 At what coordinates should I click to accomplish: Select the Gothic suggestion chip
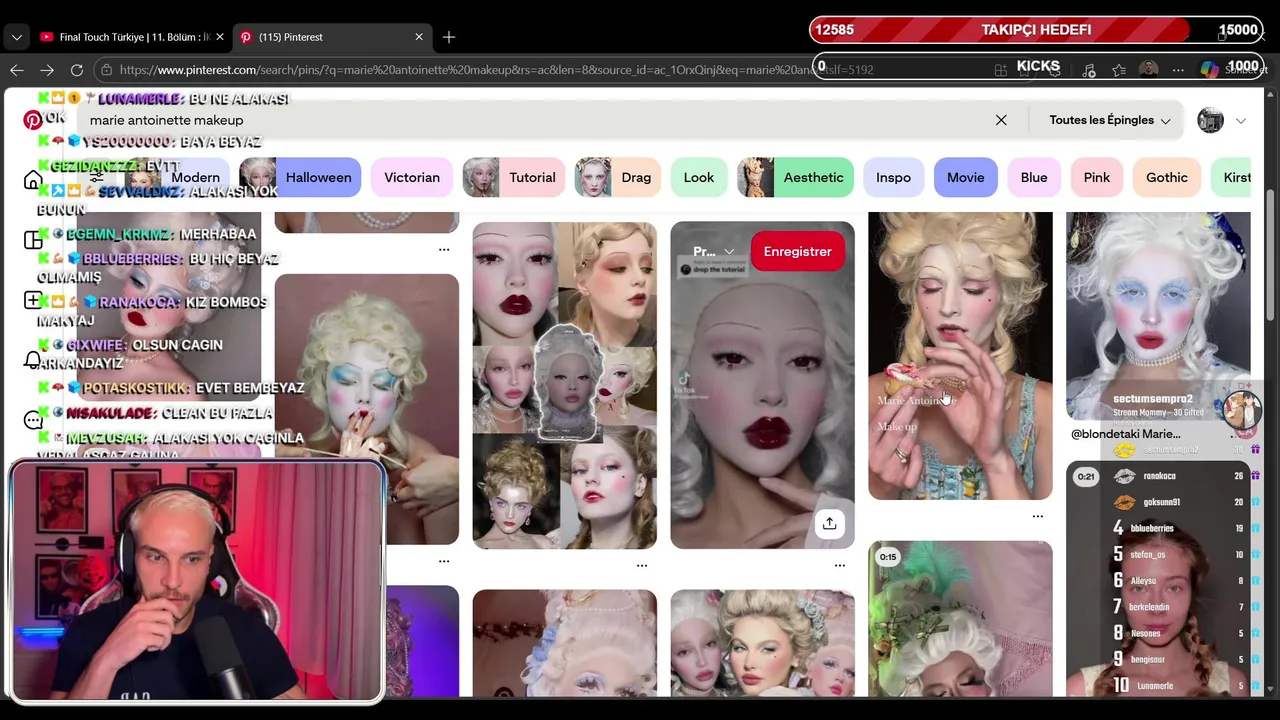pyautogui.click(x=1167, y=177)
